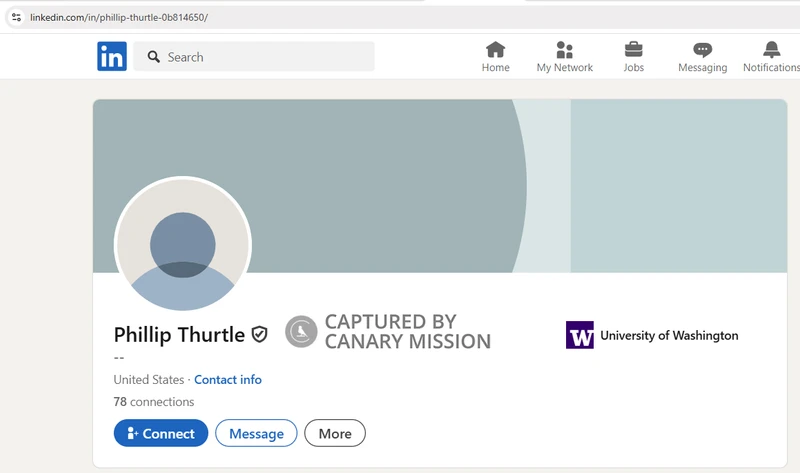800x473 pixels.
Task: Click the Canary Mission circular logo
Action: coord(301,331)
